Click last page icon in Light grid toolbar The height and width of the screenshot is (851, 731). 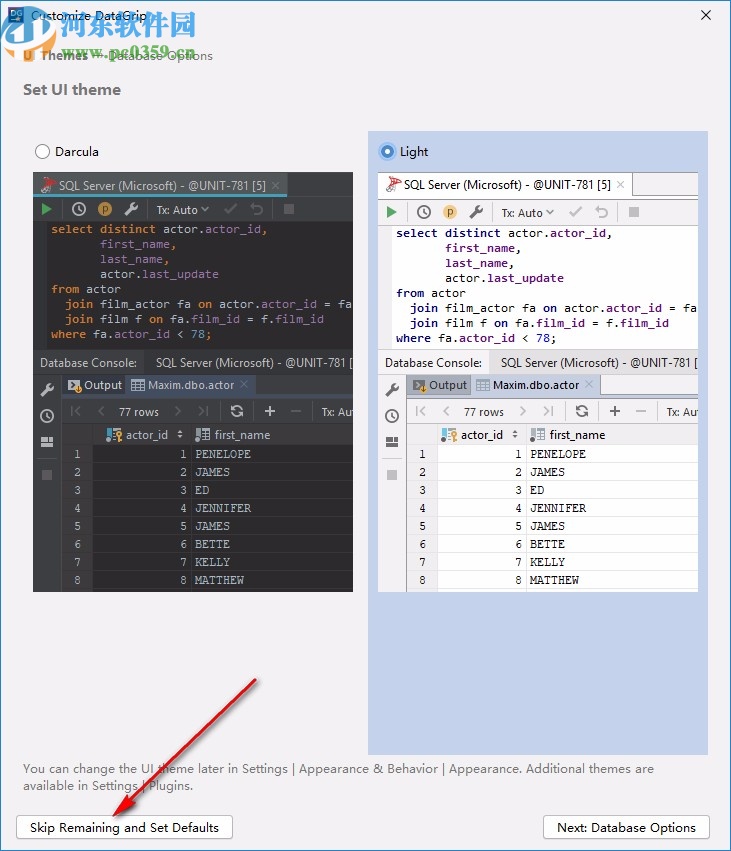[x=549, y=411]
